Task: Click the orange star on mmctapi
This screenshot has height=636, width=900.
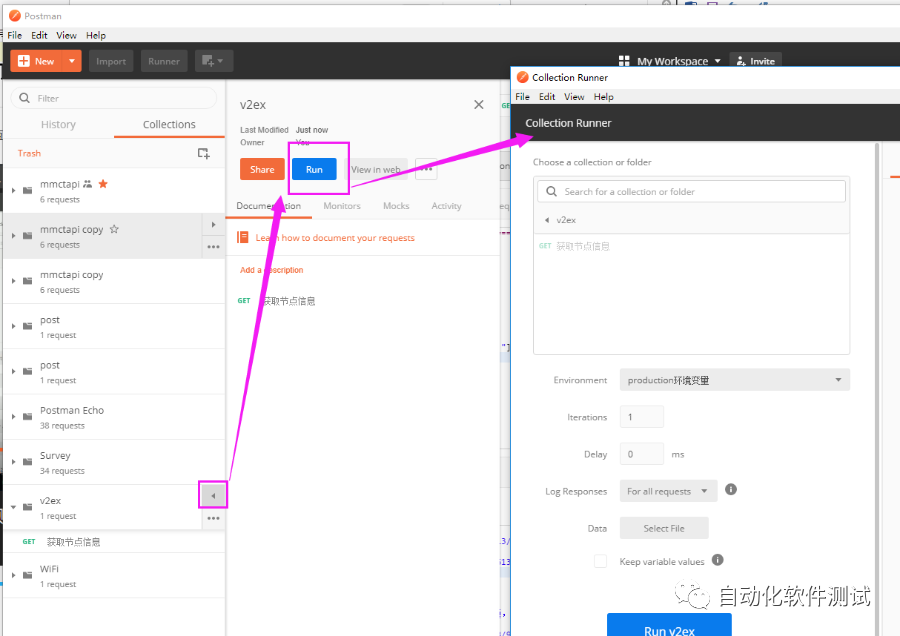Action: [x=103, y=184]
